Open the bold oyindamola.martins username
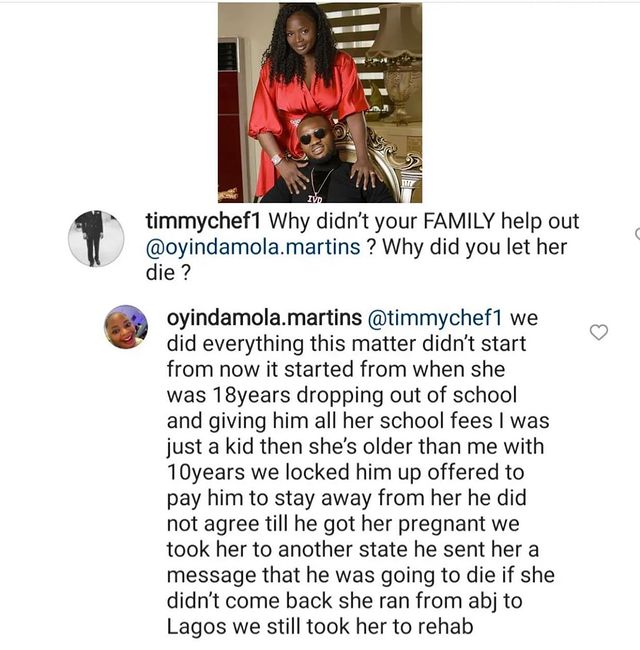This screenshot has width=640, height=650. 264,318
